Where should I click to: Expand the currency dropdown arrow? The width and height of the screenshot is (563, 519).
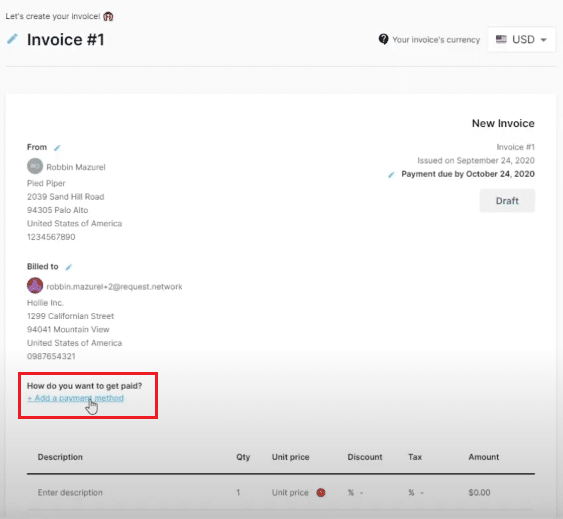pyautogui.click(x=544, y=40)
